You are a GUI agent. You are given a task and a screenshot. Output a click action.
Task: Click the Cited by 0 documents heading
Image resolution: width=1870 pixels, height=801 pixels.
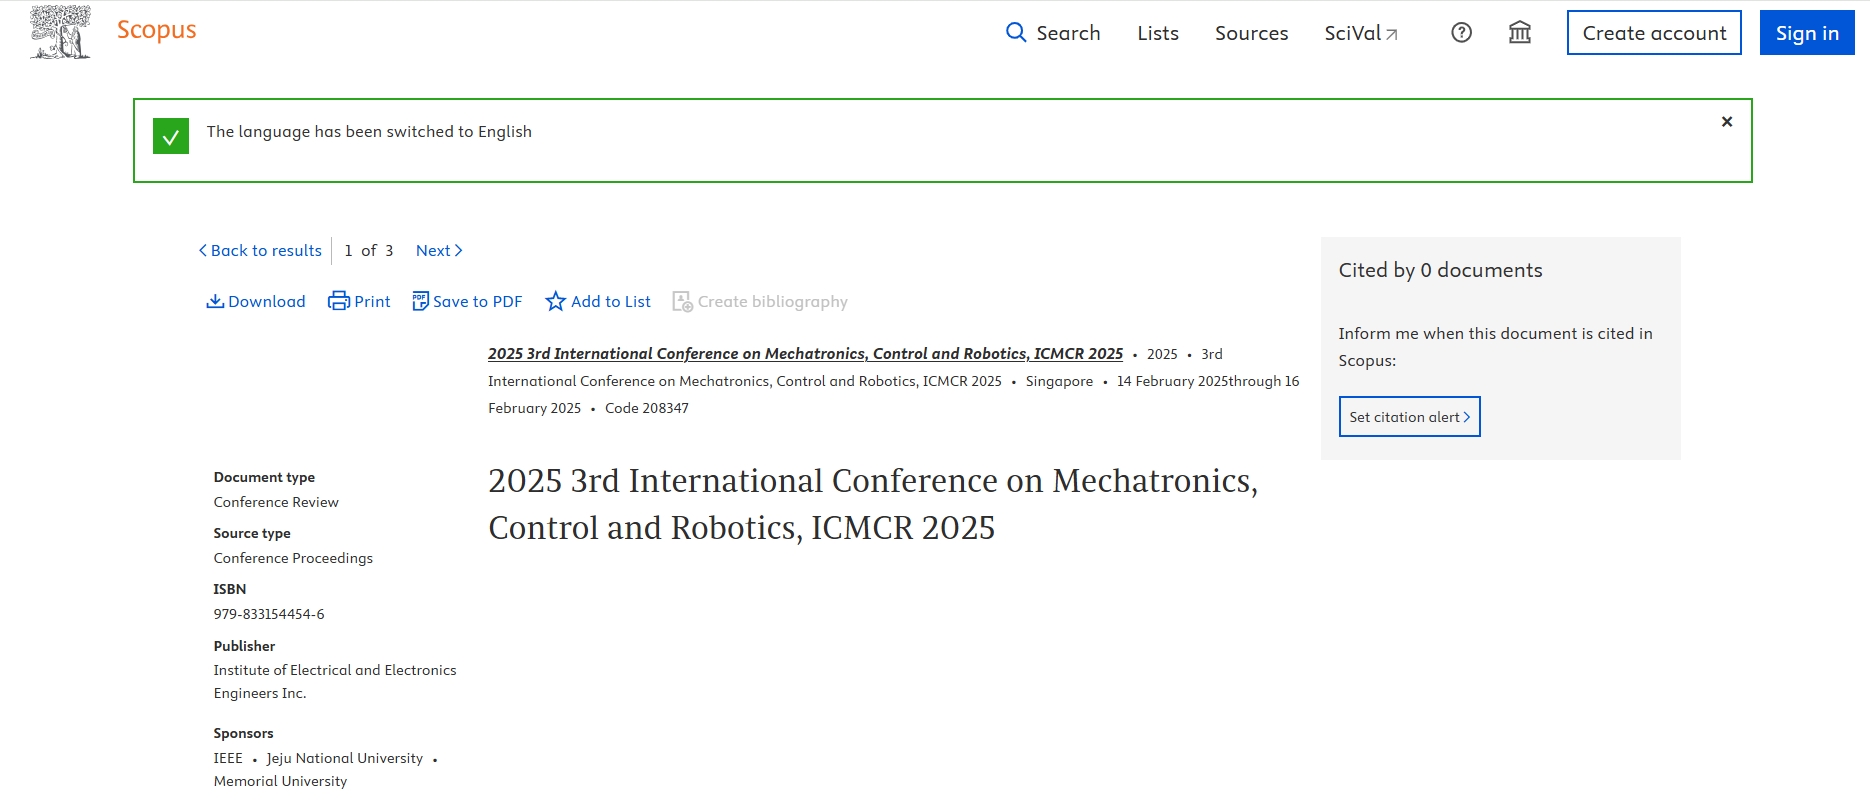click(x=1440, y=270)
